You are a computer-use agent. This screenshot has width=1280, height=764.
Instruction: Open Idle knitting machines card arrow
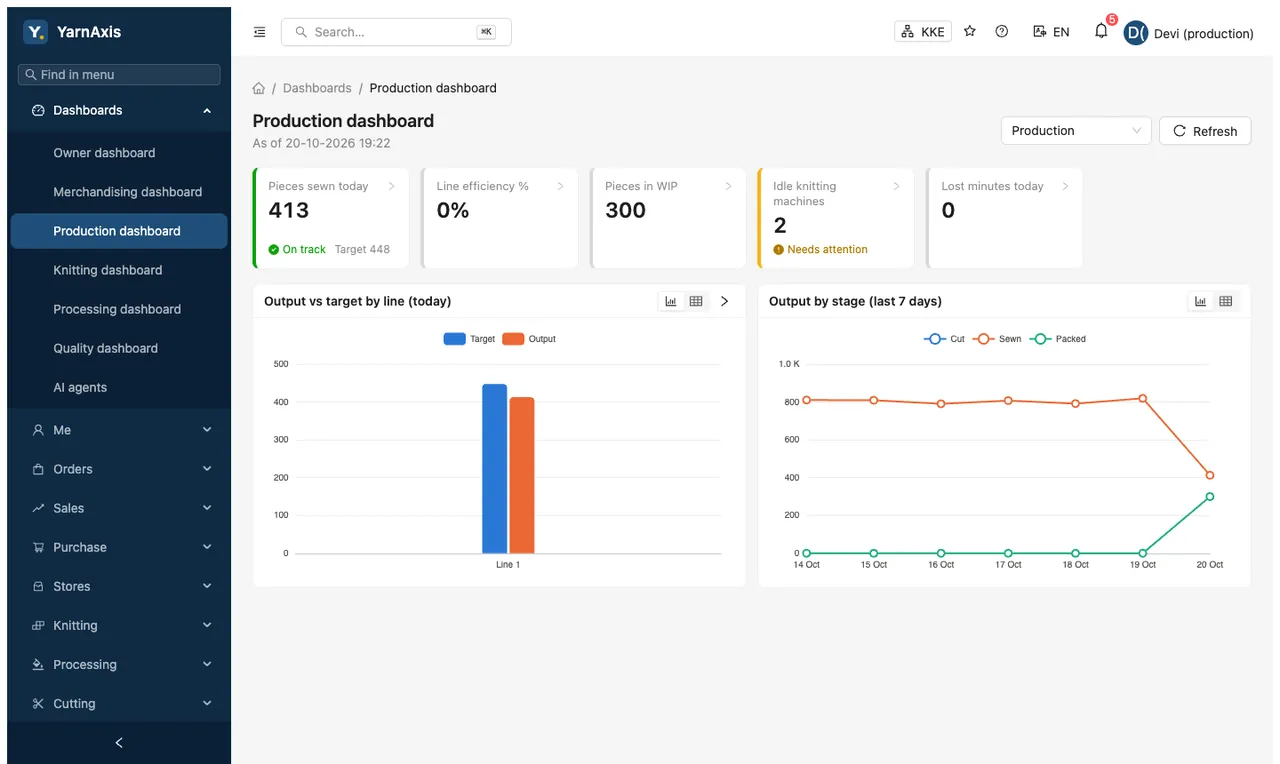point(896,186)
